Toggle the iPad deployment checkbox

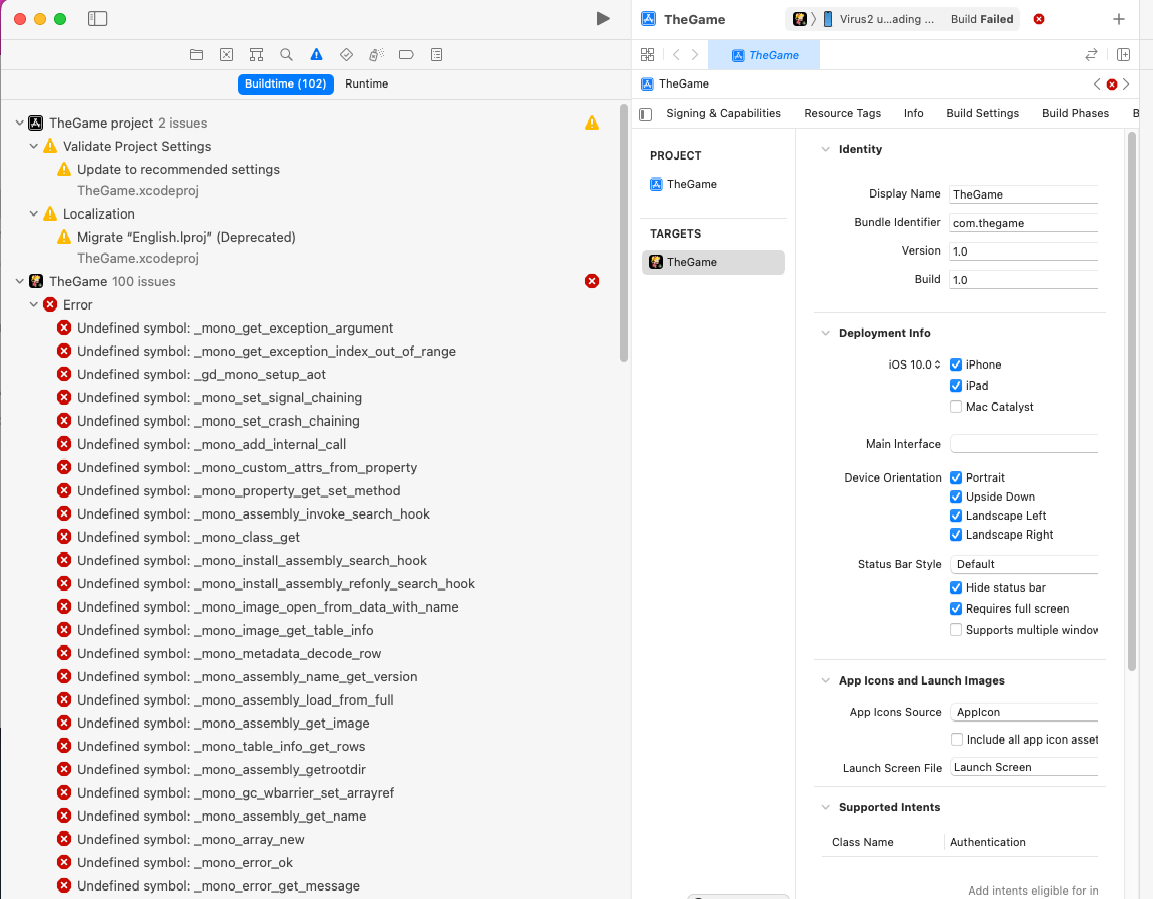(956, 385)
